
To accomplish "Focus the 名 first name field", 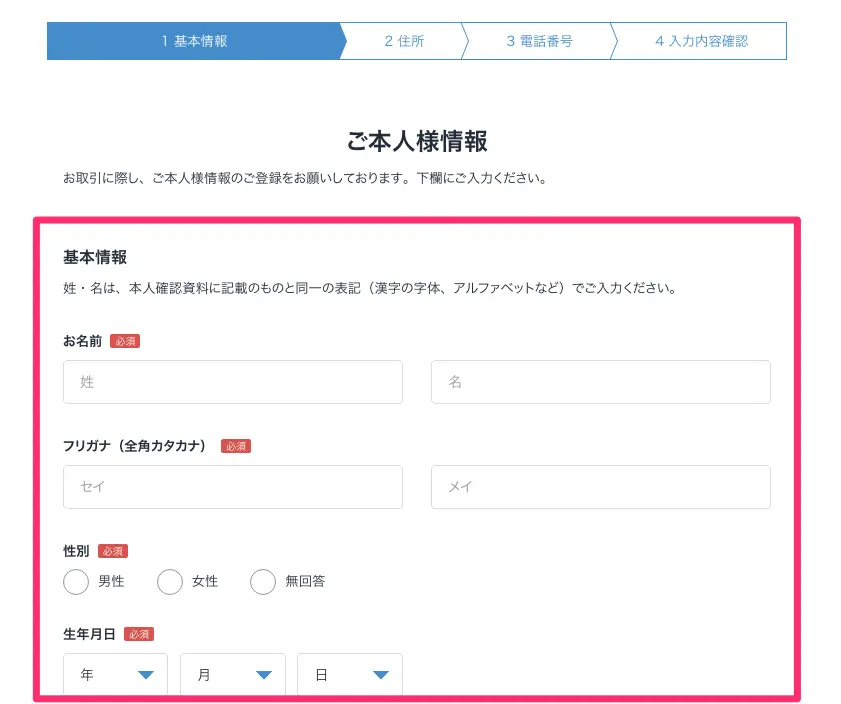I will point(601,382).
